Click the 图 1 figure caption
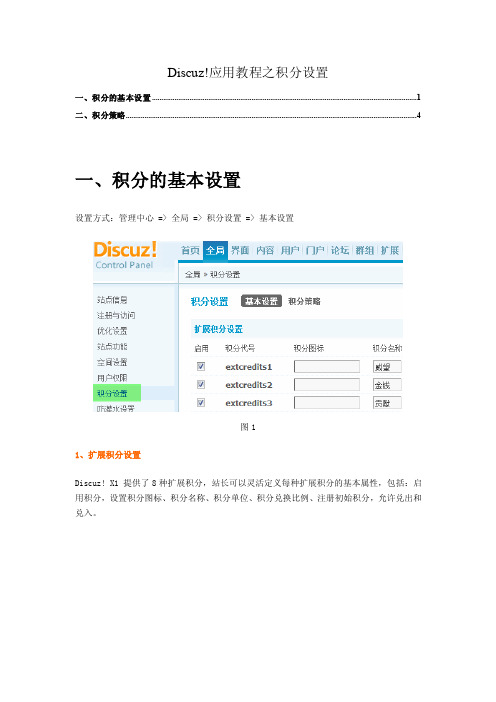 coord(248,427)
